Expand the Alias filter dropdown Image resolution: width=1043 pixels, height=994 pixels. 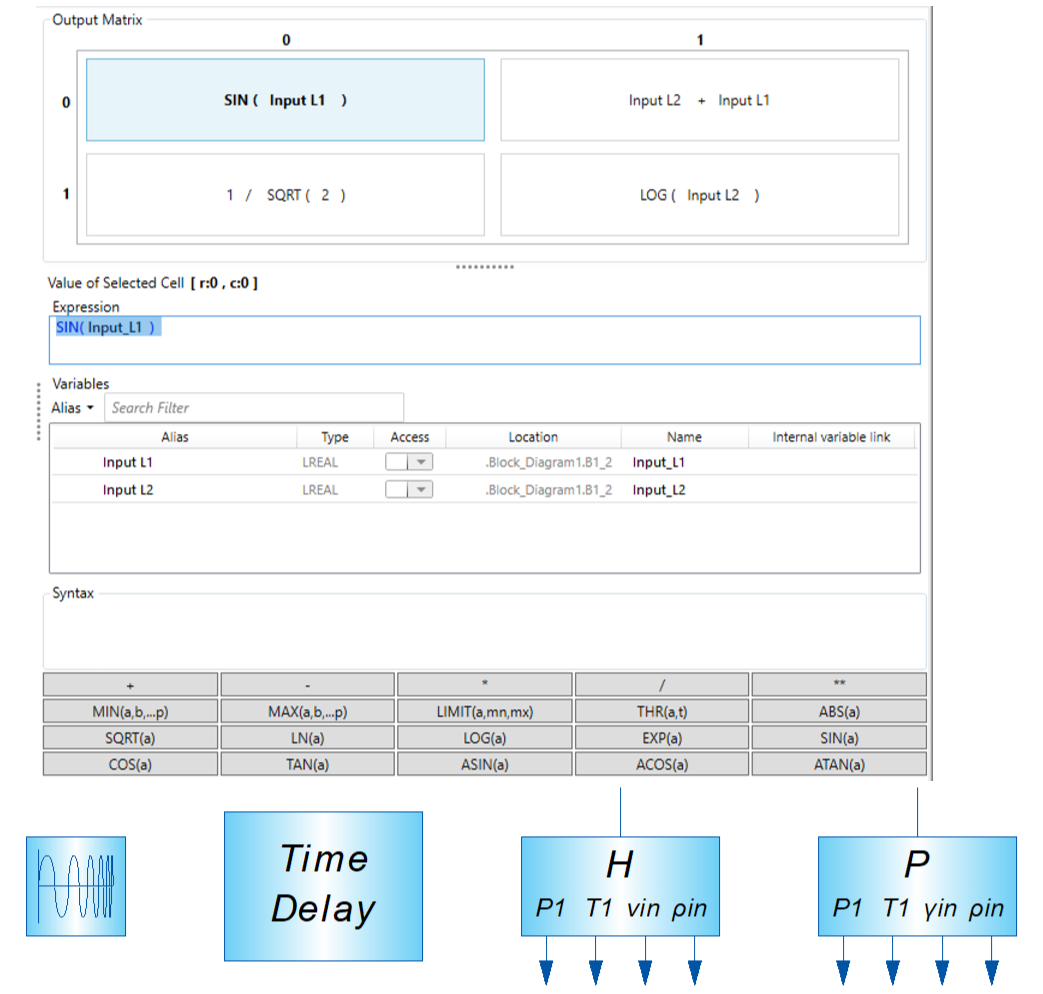click(x=73, y=408)
